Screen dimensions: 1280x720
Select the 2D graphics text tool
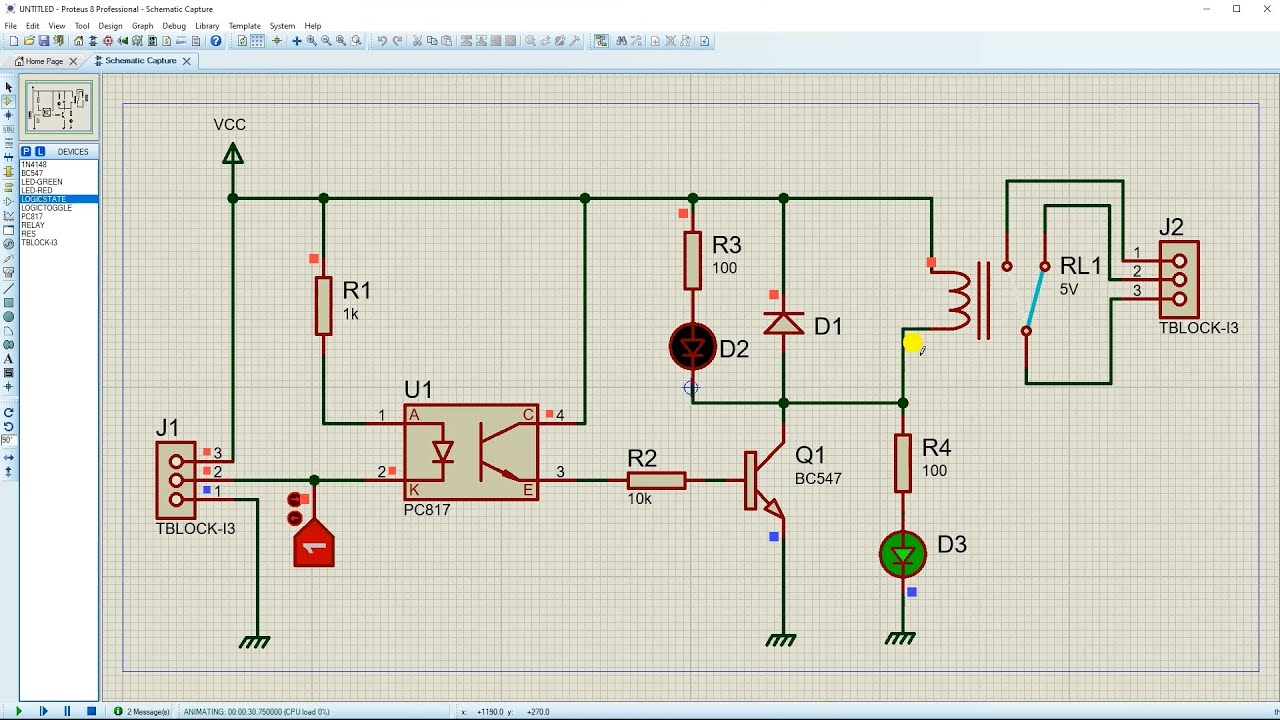(x=9, y=358)
